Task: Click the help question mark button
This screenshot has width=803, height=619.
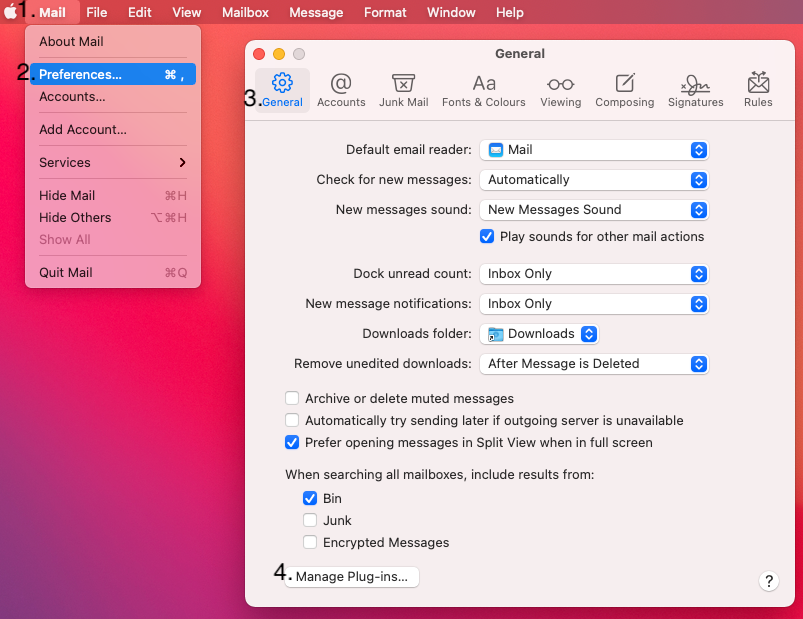Action: pos(769,581)
